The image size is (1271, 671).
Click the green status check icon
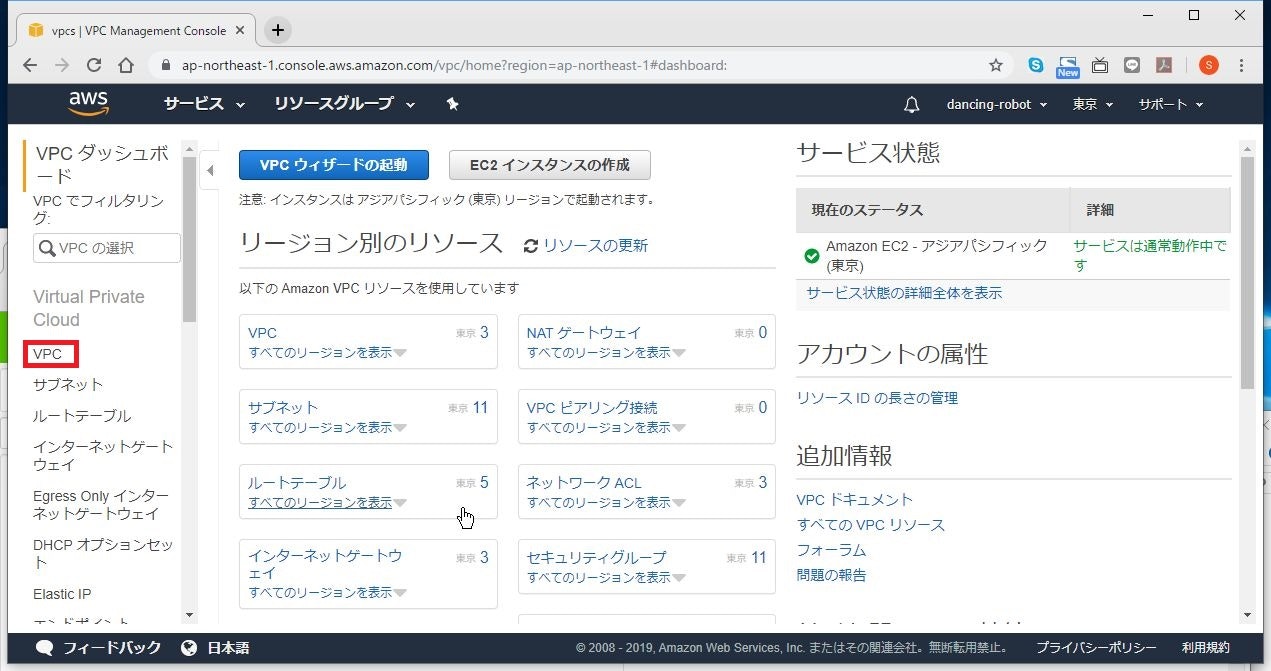812,256
